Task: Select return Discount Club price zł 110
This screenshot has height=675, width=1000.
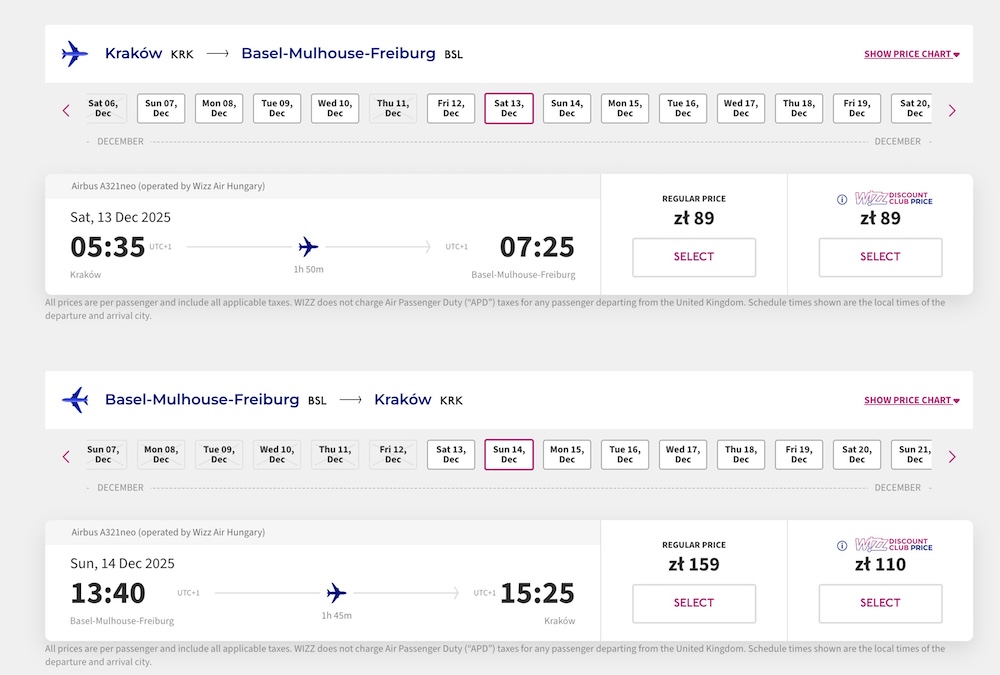Action: 880,604
